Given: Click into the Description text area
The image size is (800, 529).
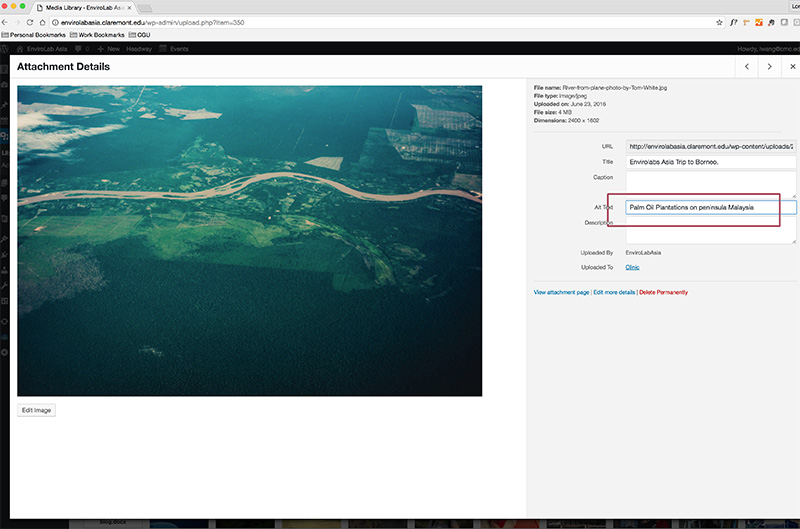Looking at the screenshot, I should pos(711,230).
